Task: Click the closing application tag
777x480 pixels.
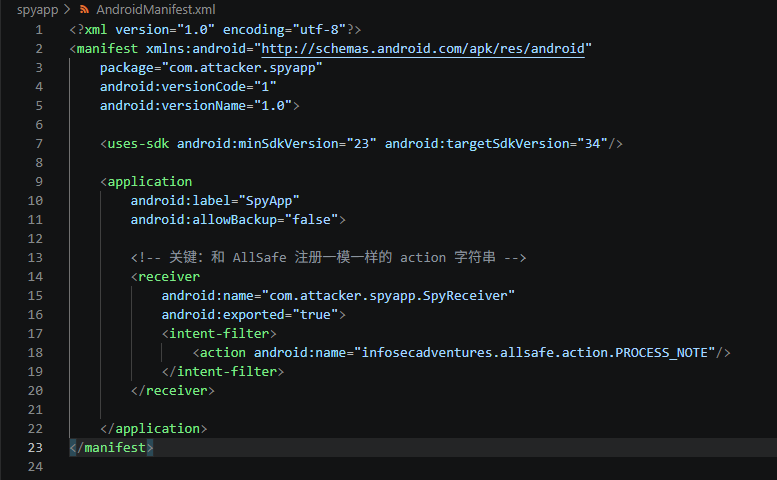Action: tap(154, 428)
